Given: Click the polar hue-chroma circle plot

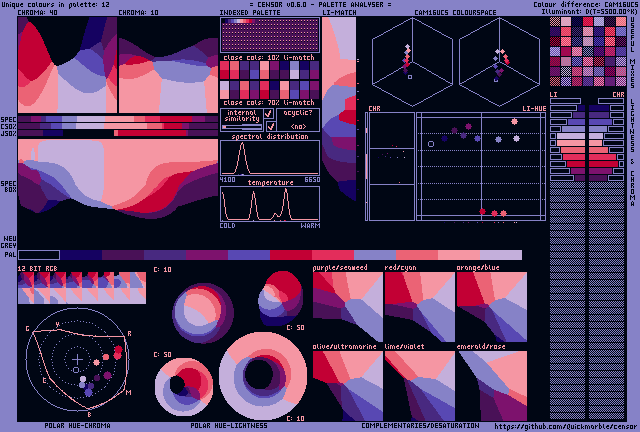Looking at the screenshot, I should (78, 360).
